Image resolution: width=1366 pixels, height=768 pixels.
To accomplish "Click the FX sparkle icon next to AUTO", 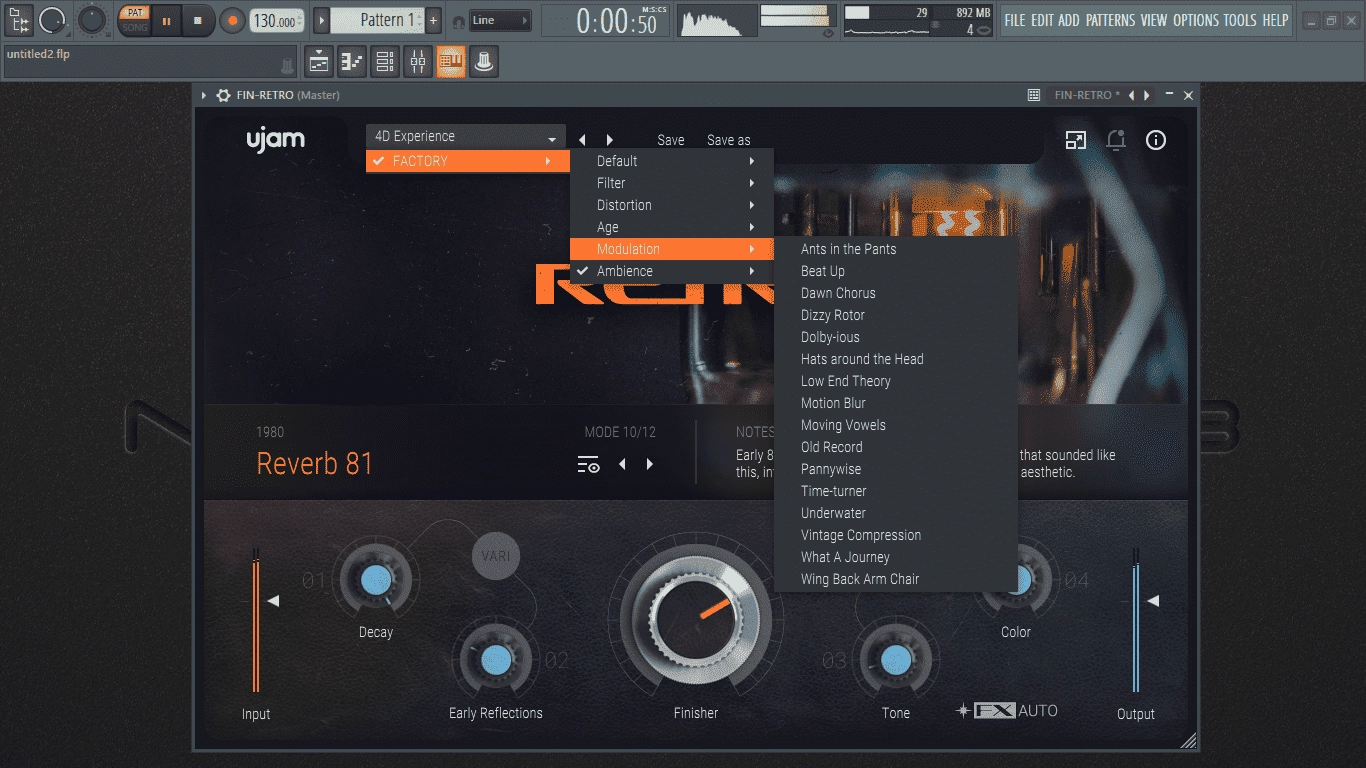I will click(x=963, y=711).
